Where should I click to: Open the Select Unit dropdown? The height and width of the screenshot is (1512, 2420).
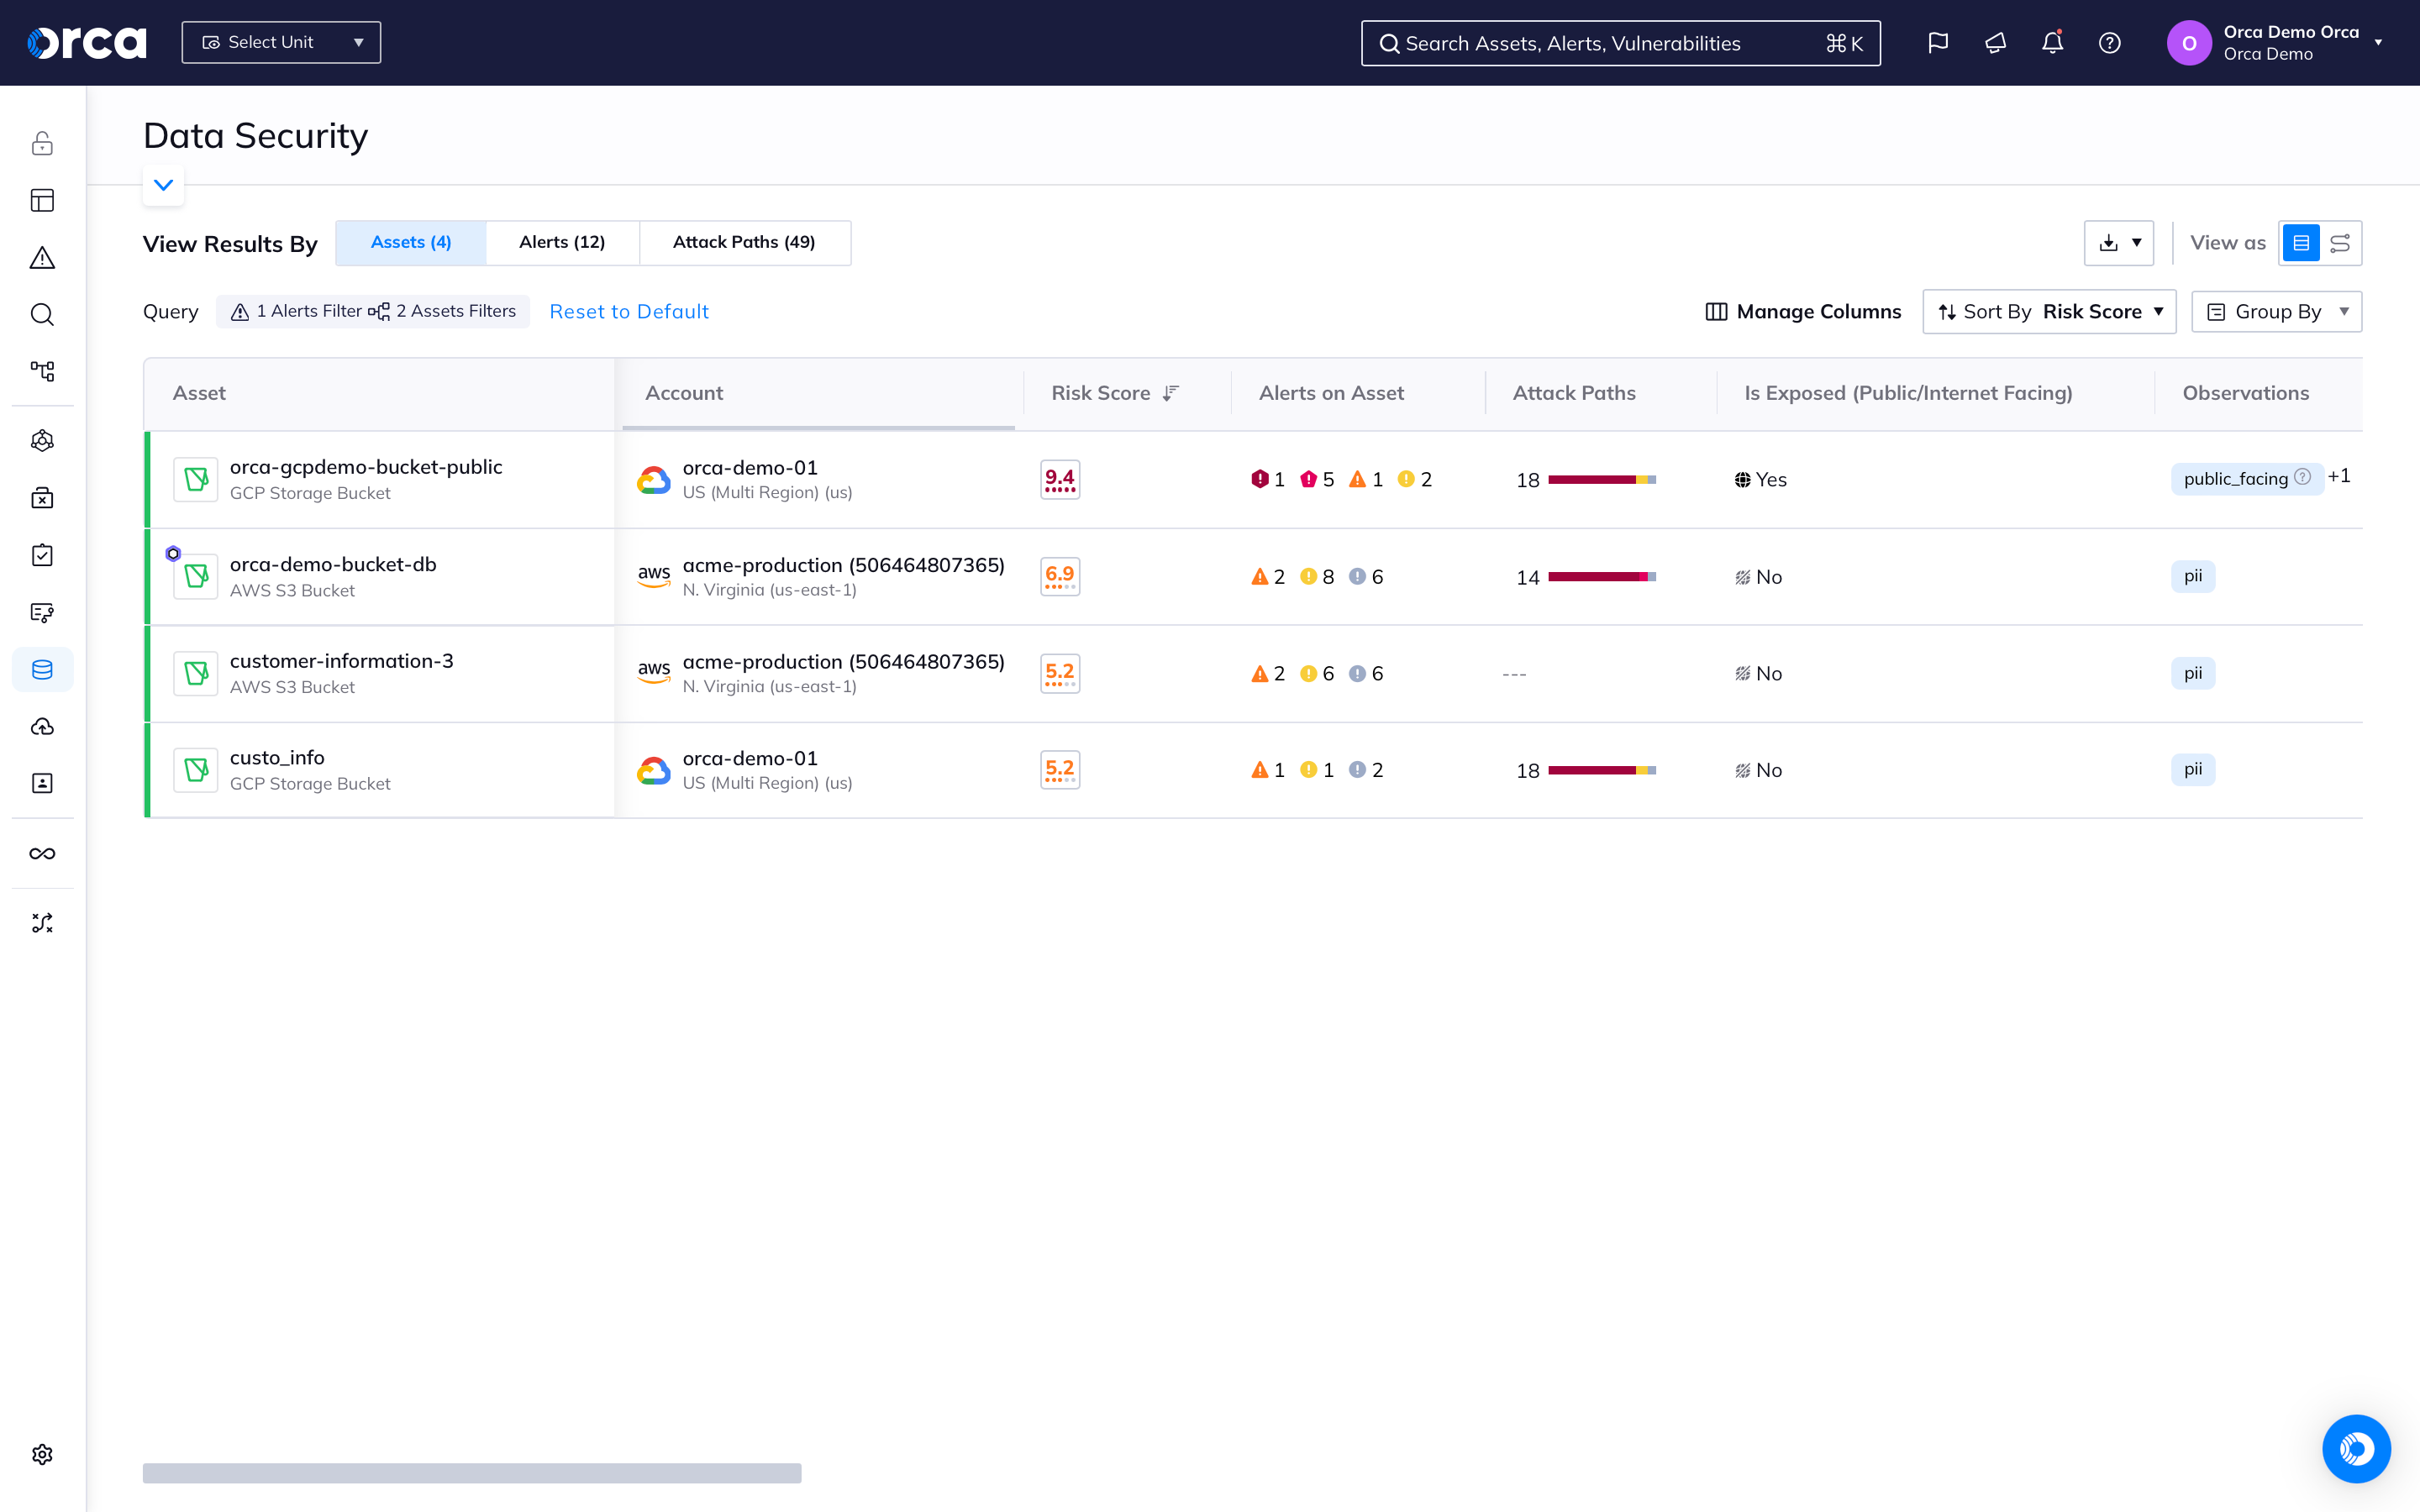point(281,43)
